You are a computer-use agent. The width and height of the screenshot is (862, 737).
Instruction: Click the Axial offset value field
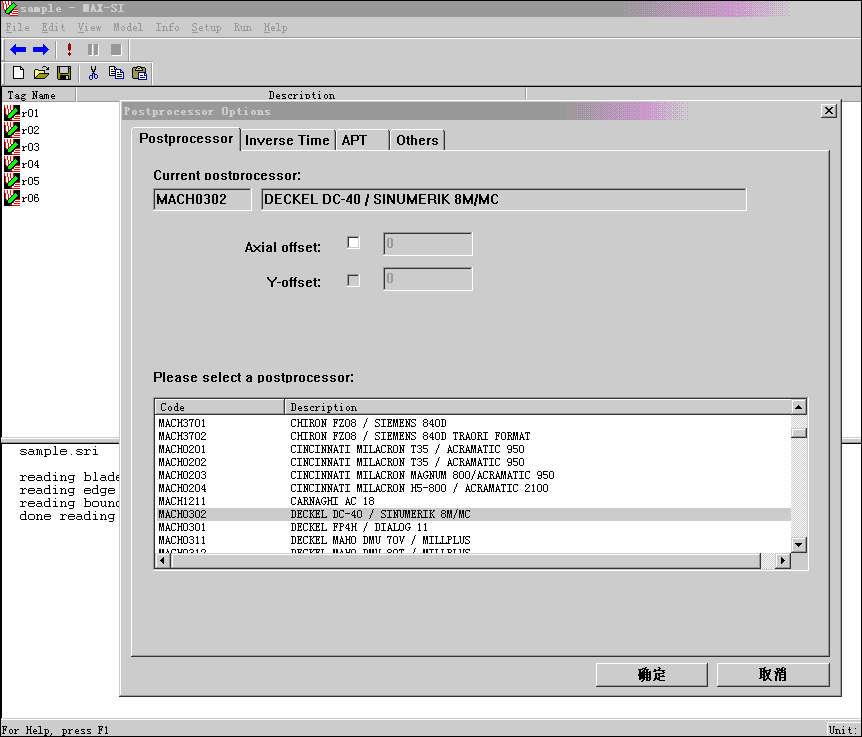[428, 244]
